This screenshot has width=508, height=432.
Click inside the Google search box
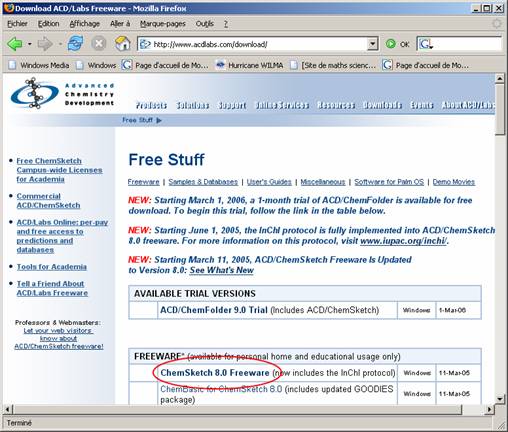pos(467,44)
